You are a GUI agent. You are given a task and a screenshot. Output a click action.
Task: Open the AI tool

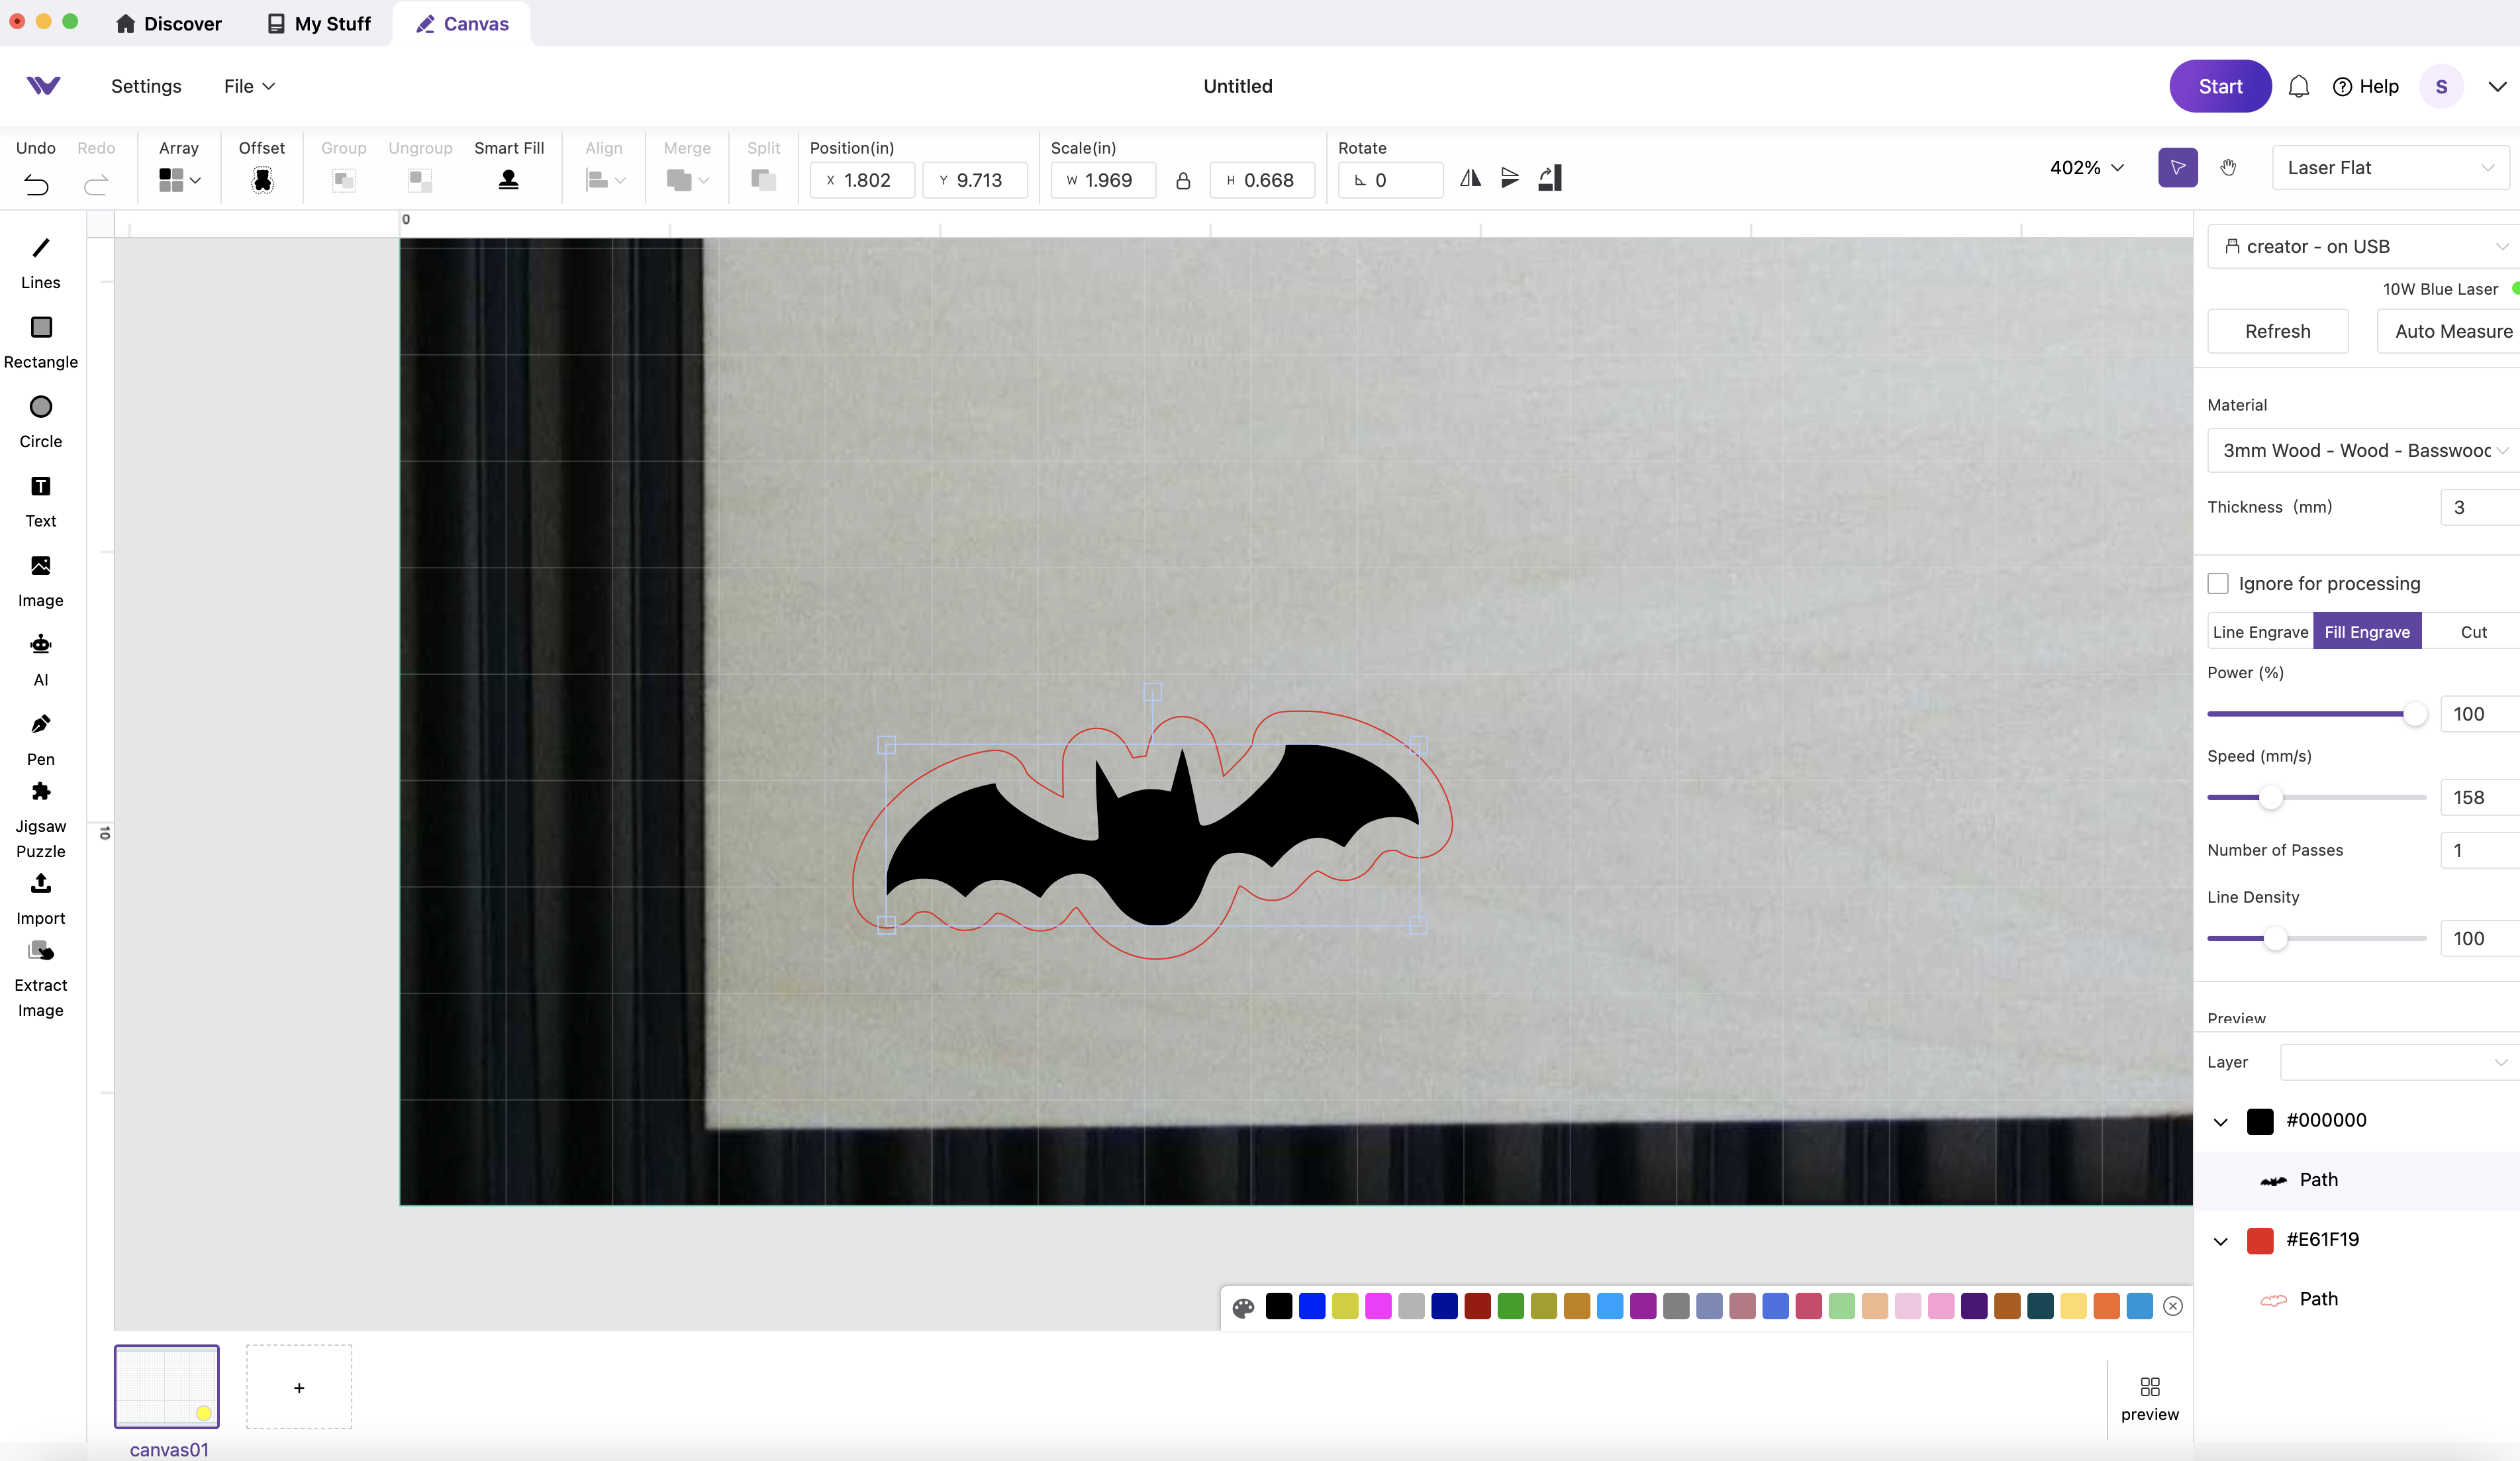tap(40, 660)
